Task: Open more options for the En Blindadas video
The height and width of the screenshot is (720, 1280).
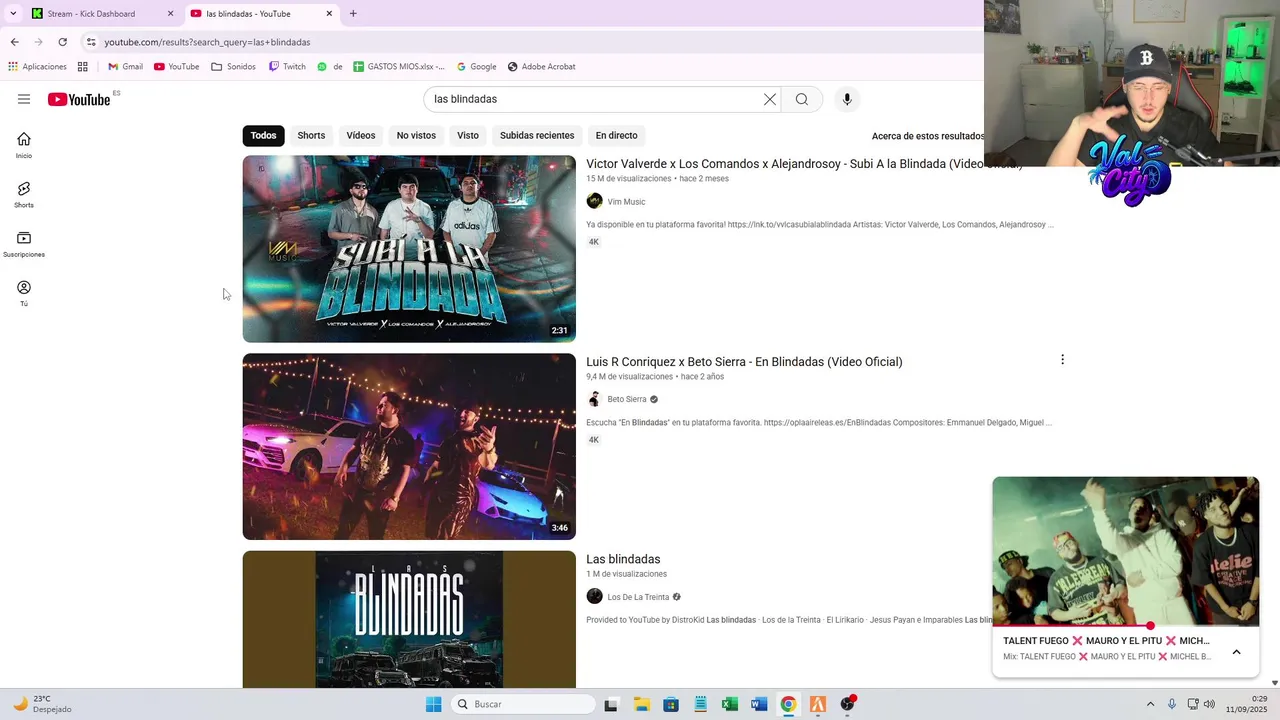Action: (1062, 359)
